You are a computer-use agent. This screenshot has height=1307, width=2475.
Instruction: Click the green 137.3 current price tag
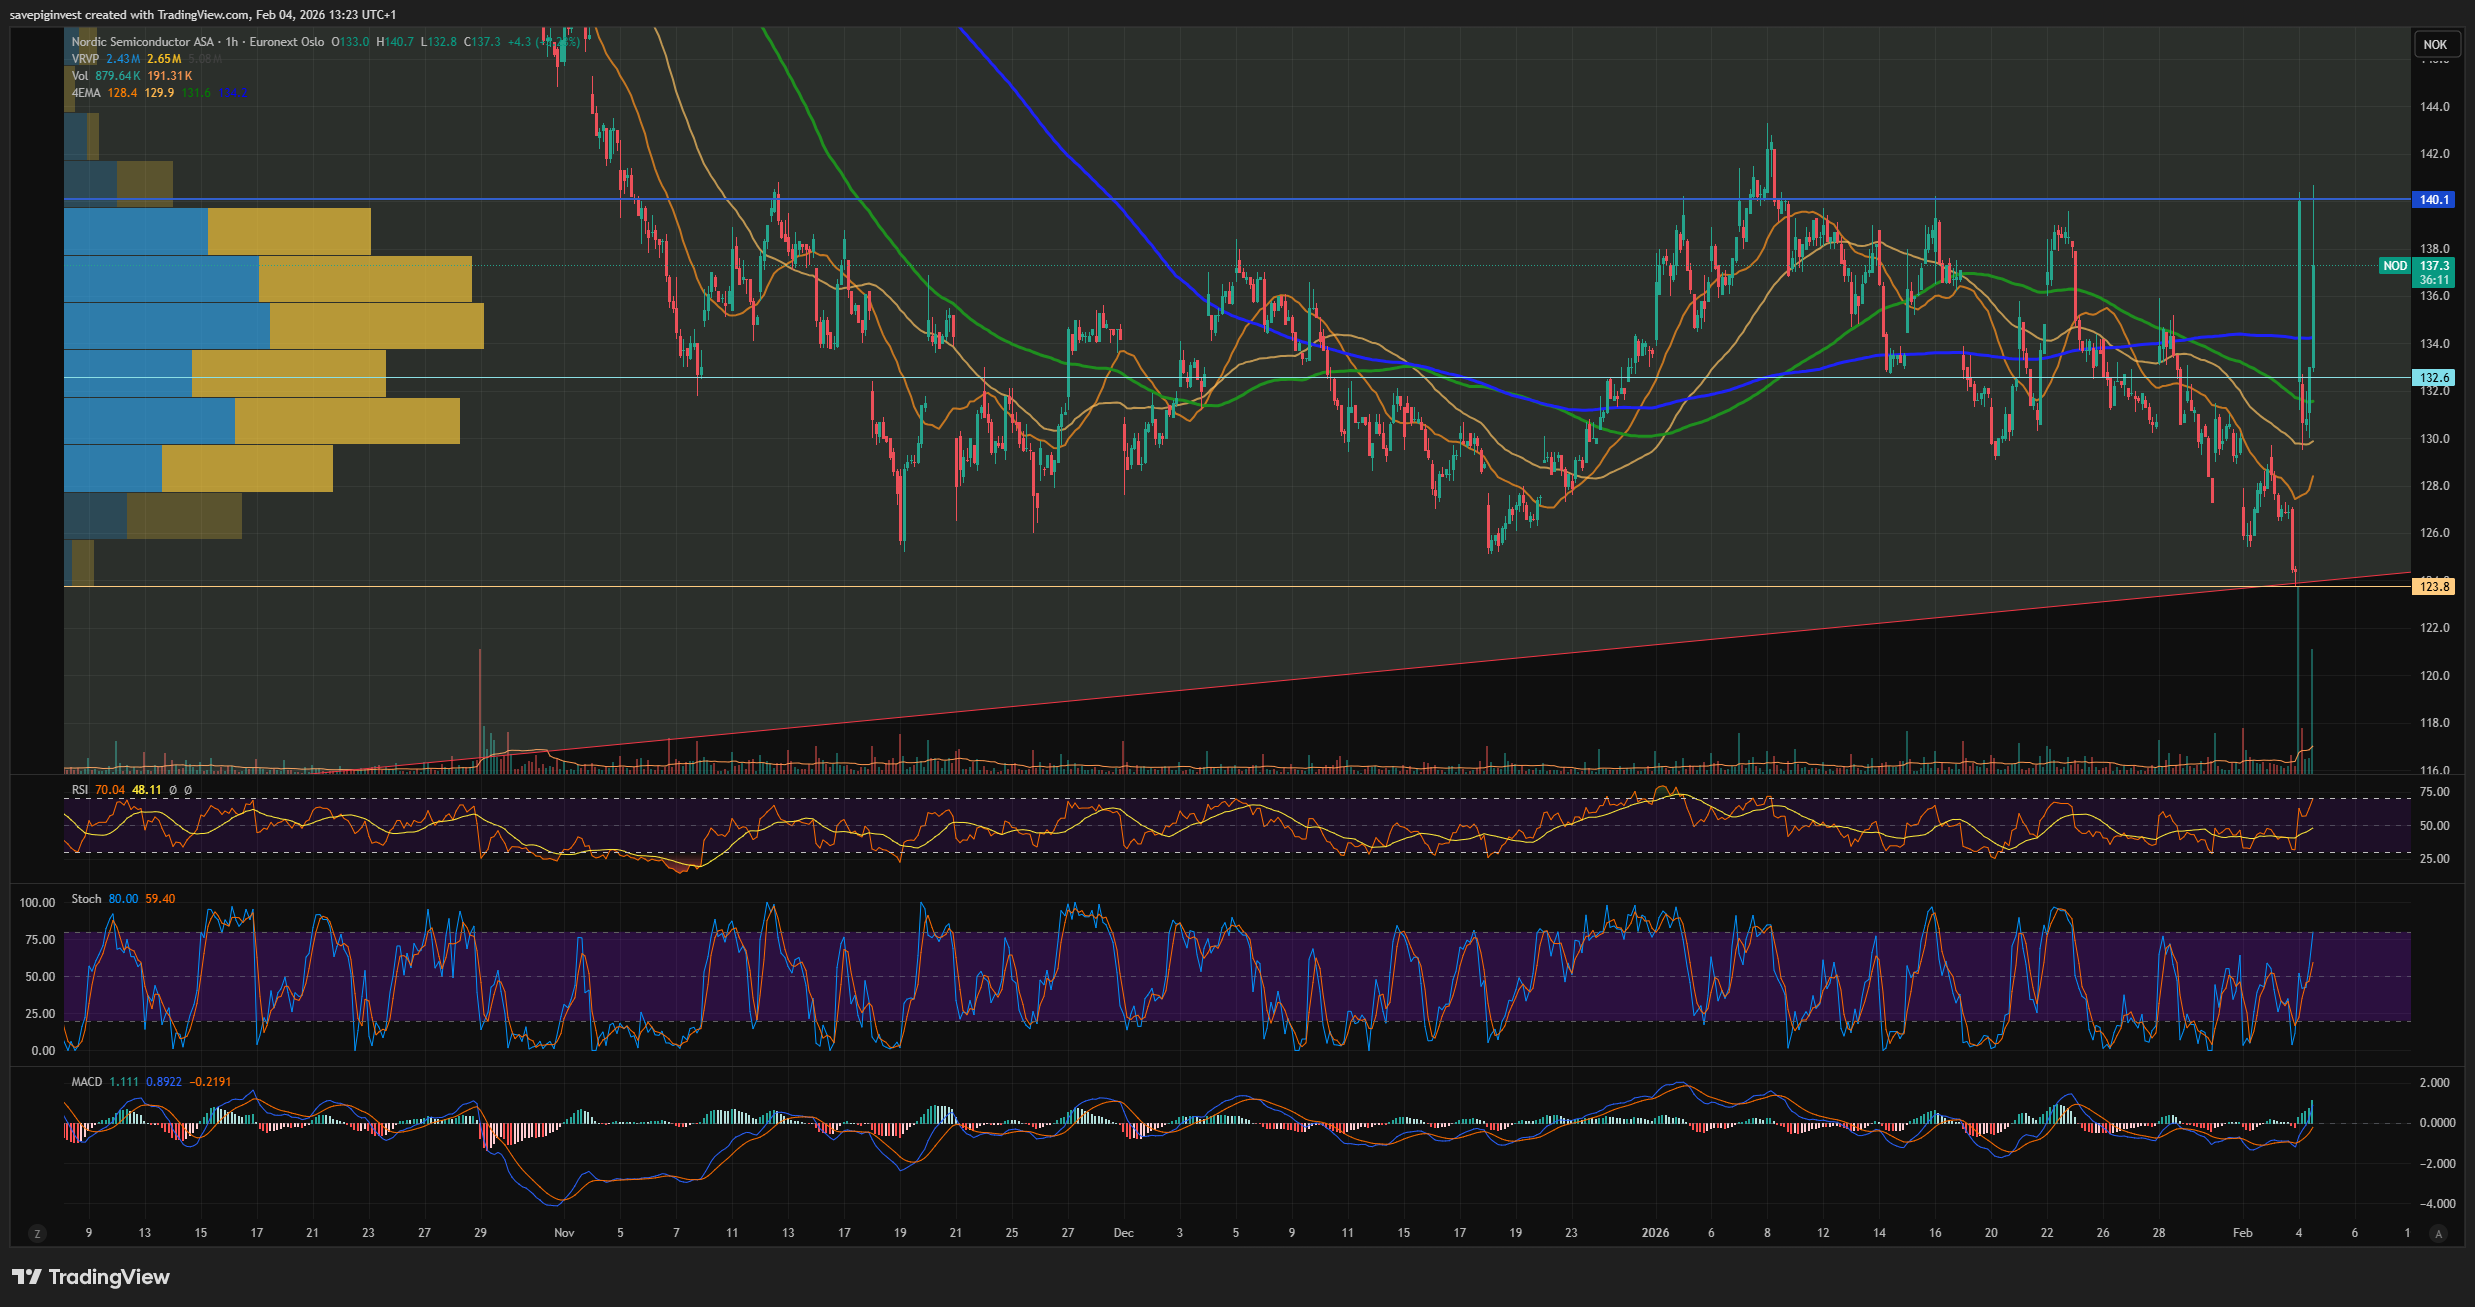[x=2433, y=266]
